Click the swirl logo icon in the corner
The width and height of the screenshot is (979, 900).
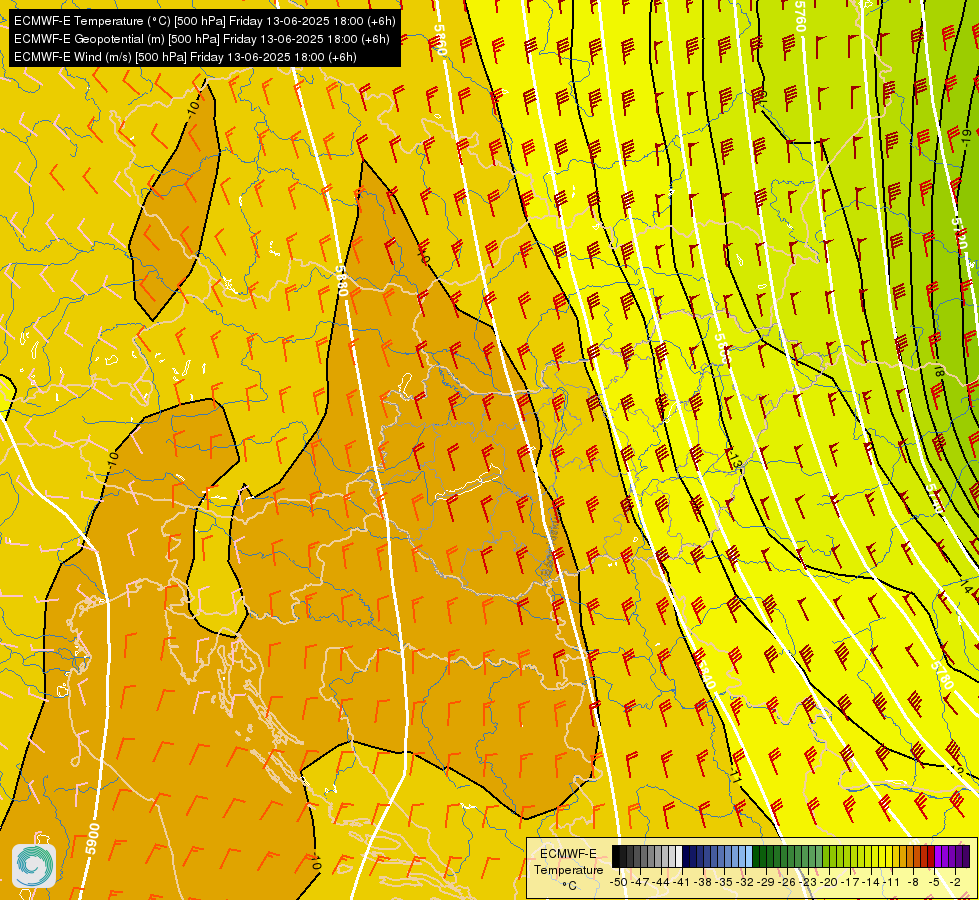(x=34, y=866)
